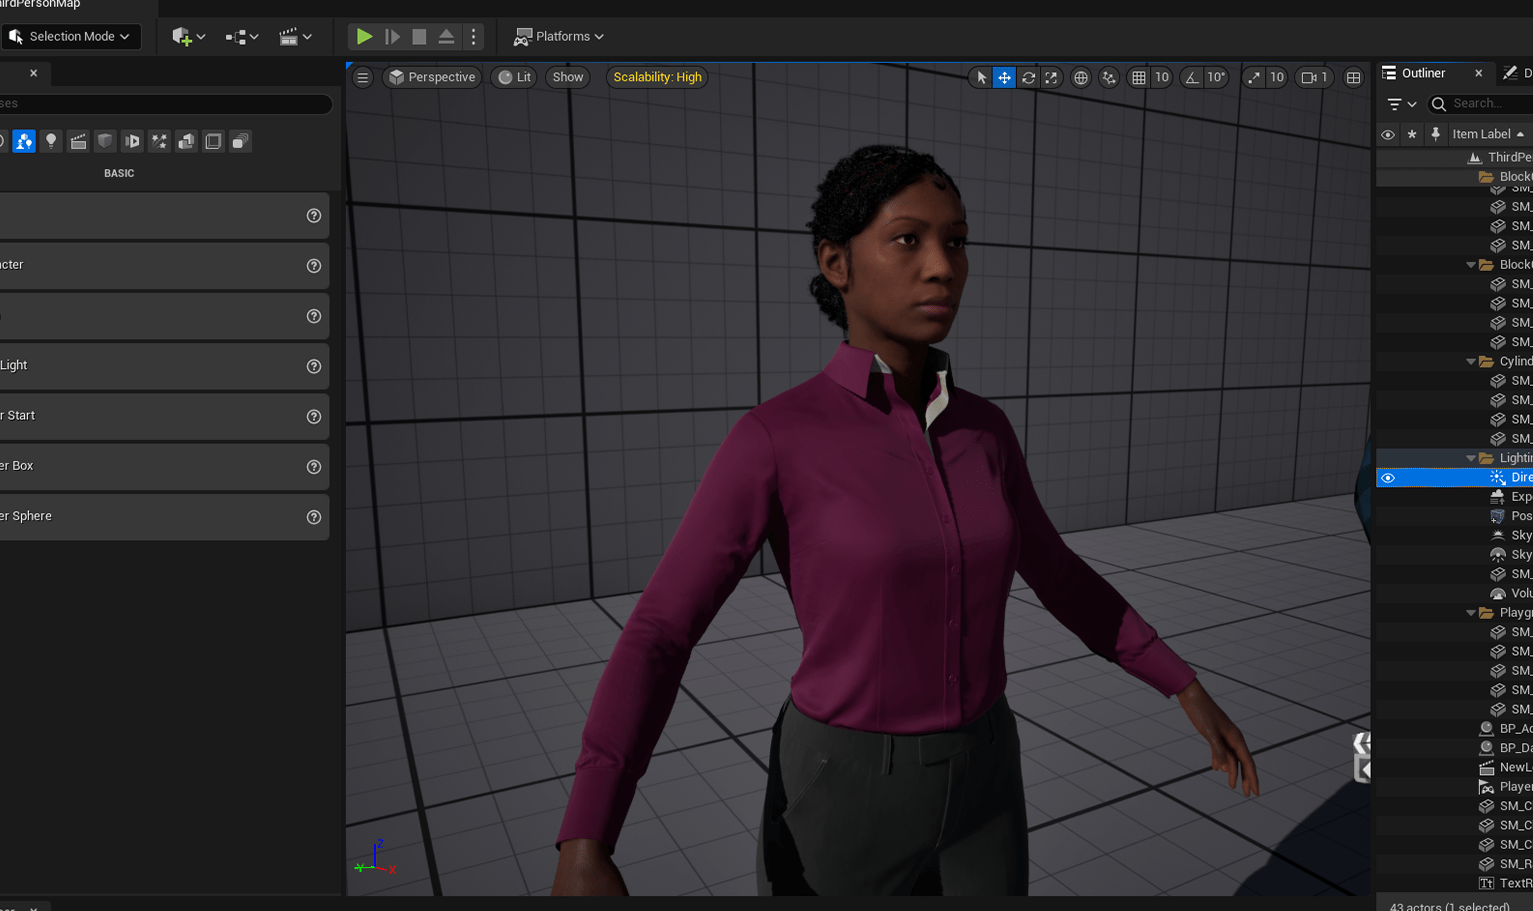Open the Cinematics clapperboard category
The image size is (1533, 911).
[x=78, y=141]
